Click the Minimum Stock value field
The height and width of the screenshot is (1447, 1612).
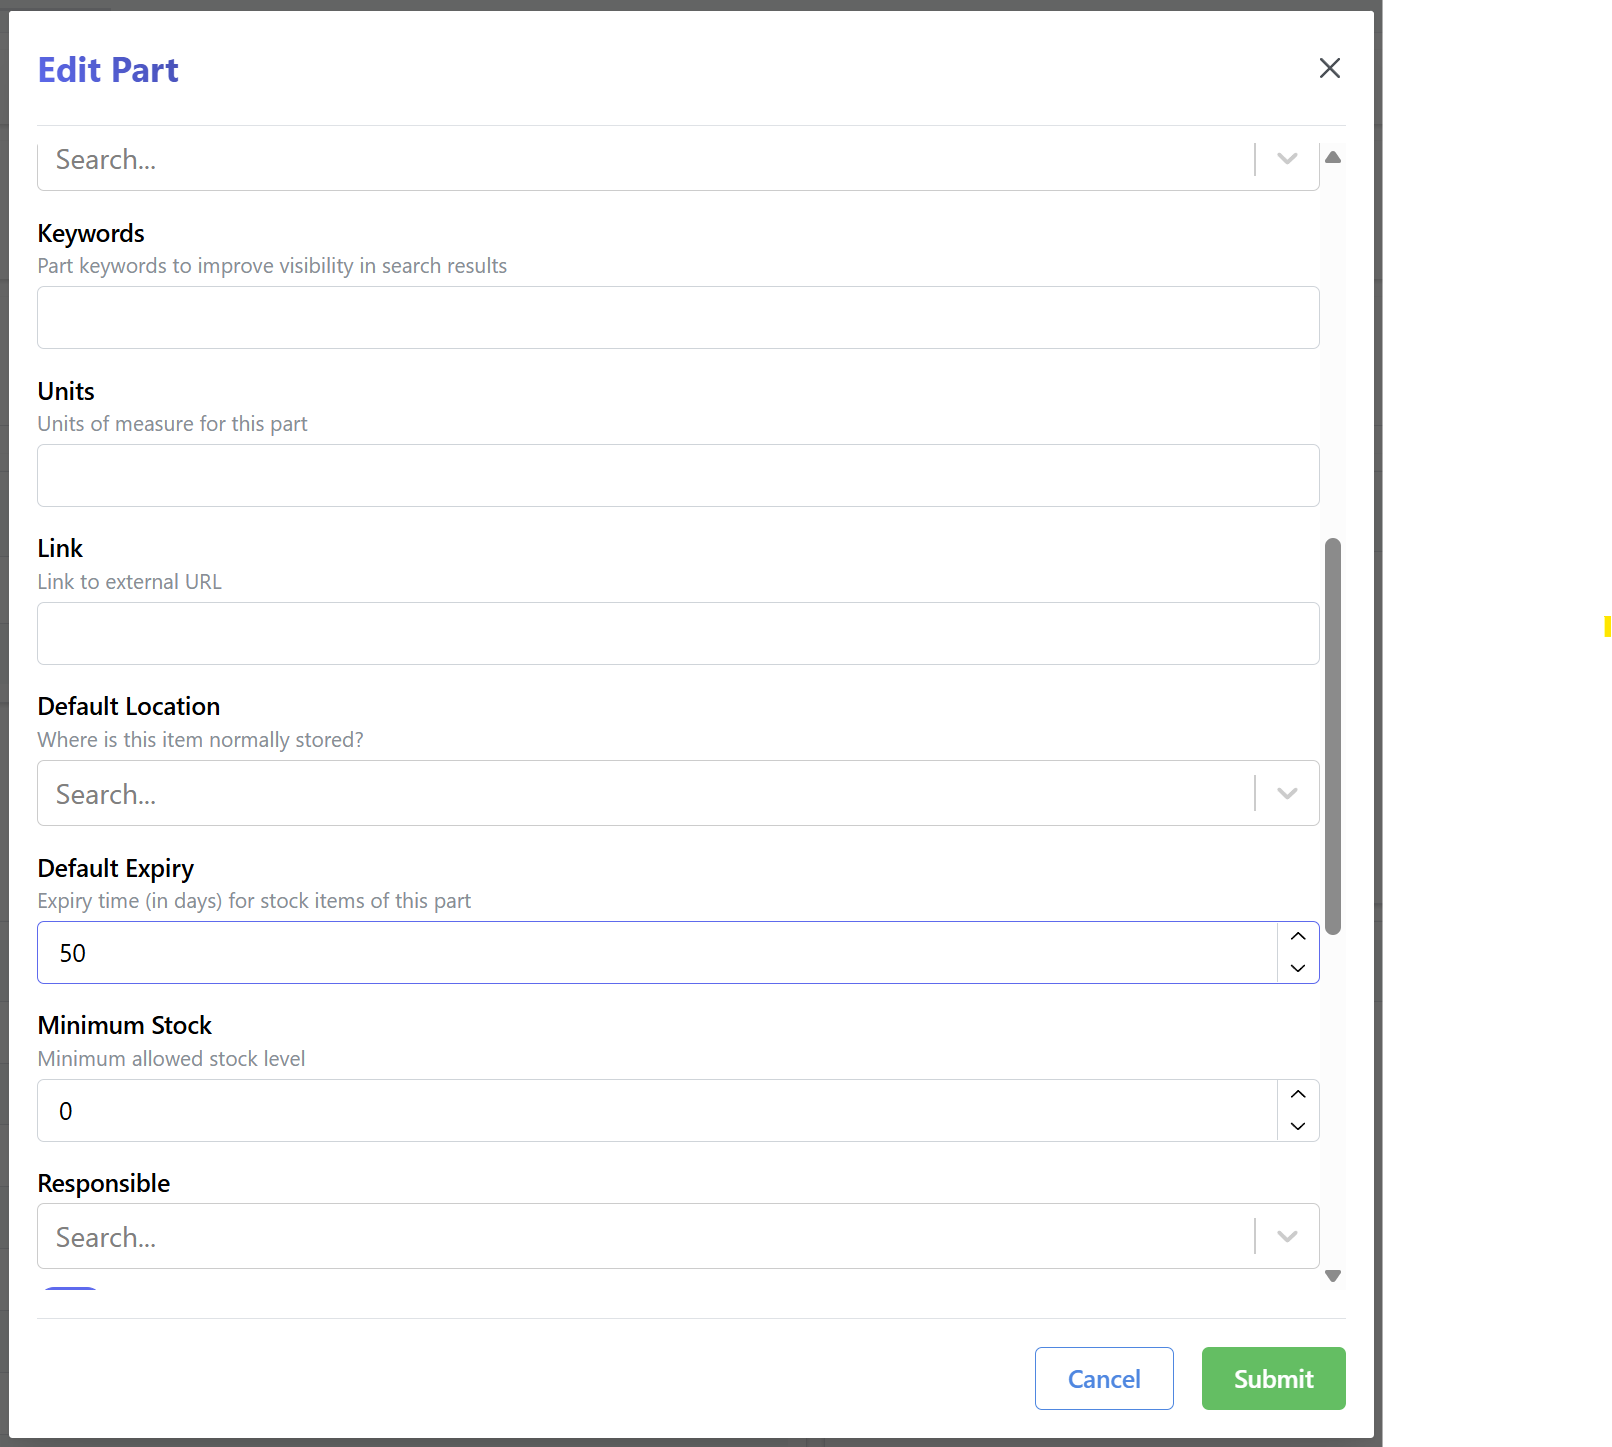tap(657, 1111)
